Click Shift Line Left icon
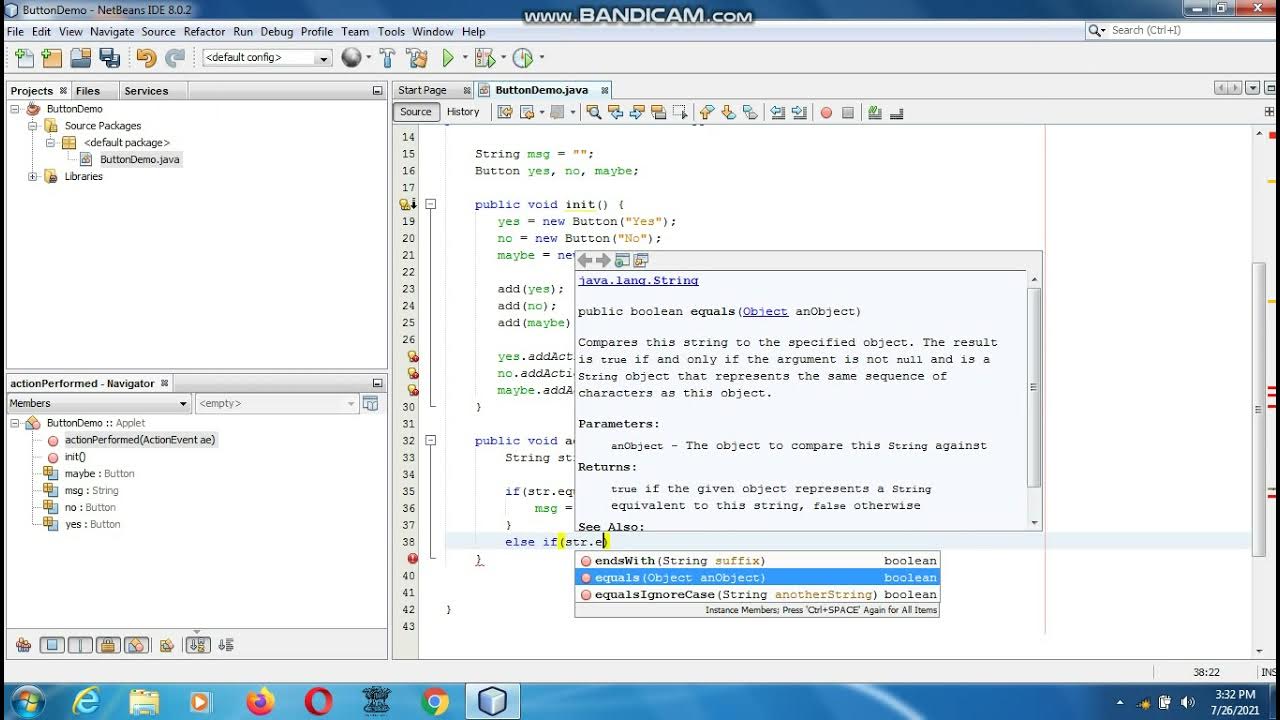The width and height of the screenshot is (1280, 720). [x=777, y=112]
